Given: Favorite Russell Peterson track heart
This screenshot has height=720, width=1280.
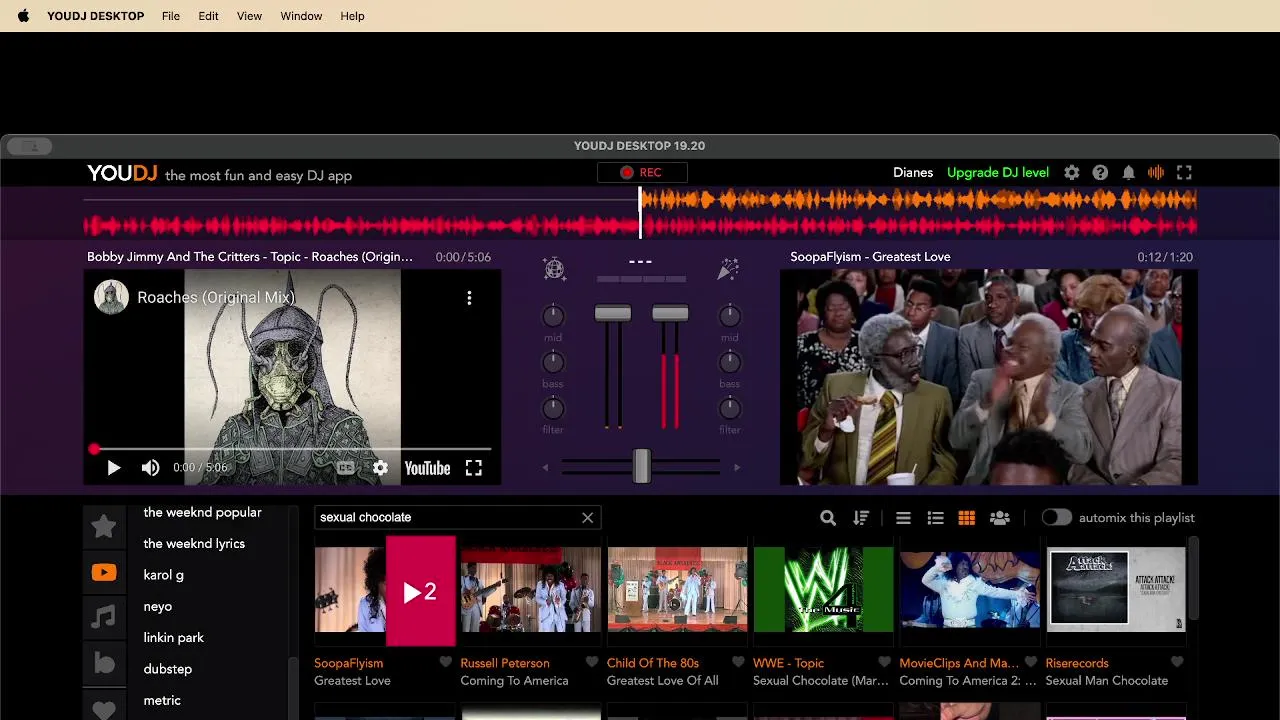Looking at the screenshot, I should coord(592,663).
